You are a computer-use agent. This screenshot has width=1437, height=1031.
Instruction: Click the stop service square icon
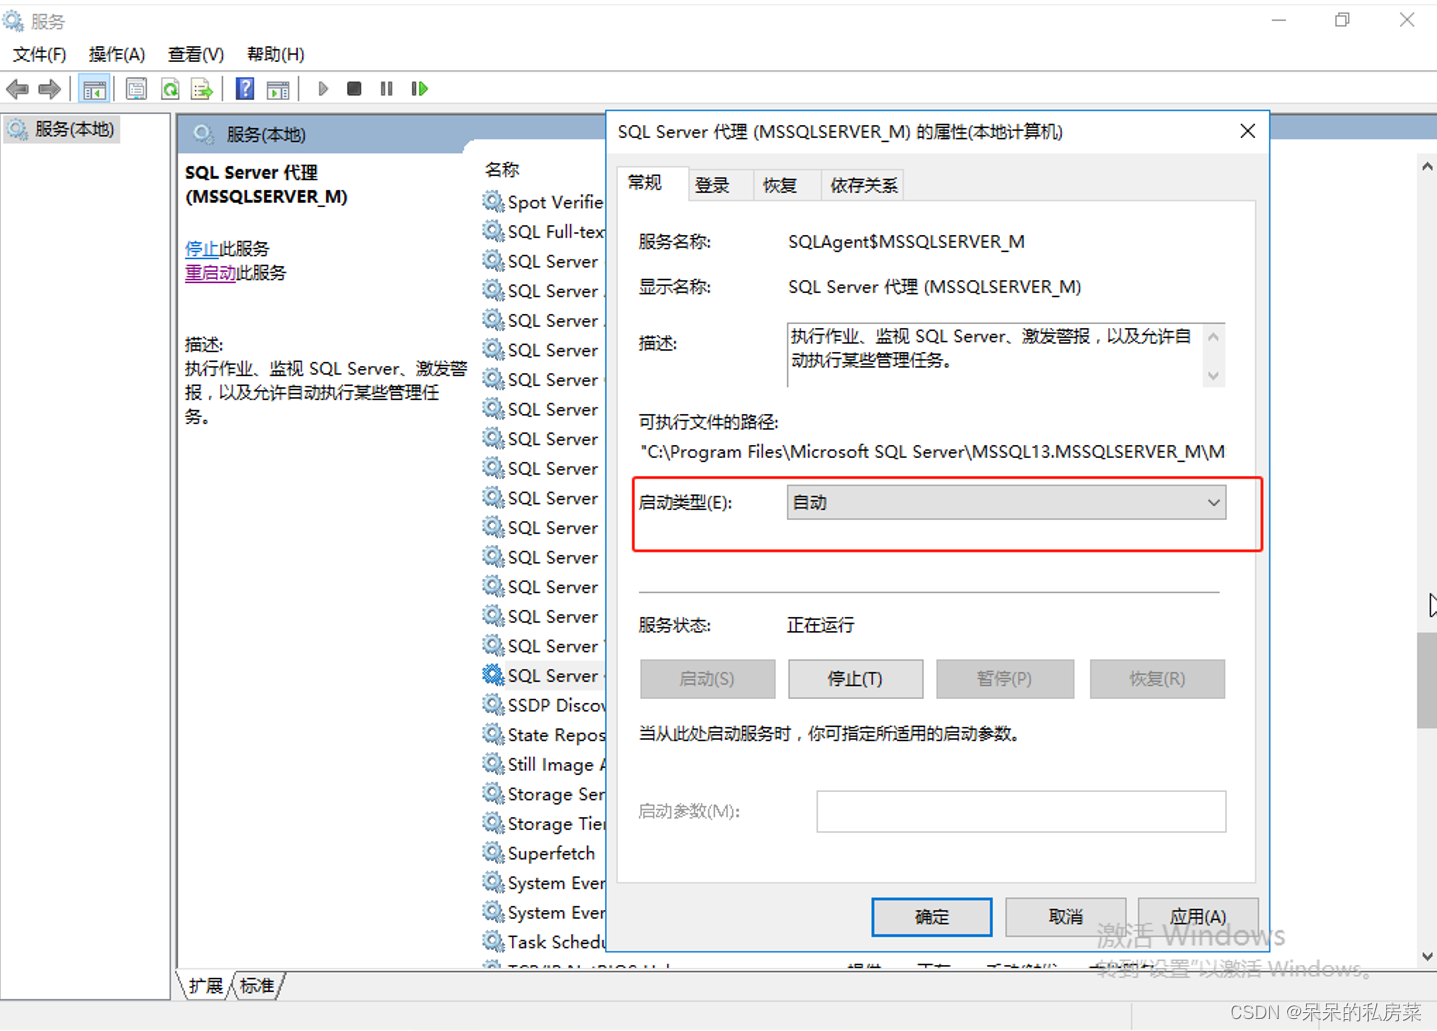tap(354, 89)
